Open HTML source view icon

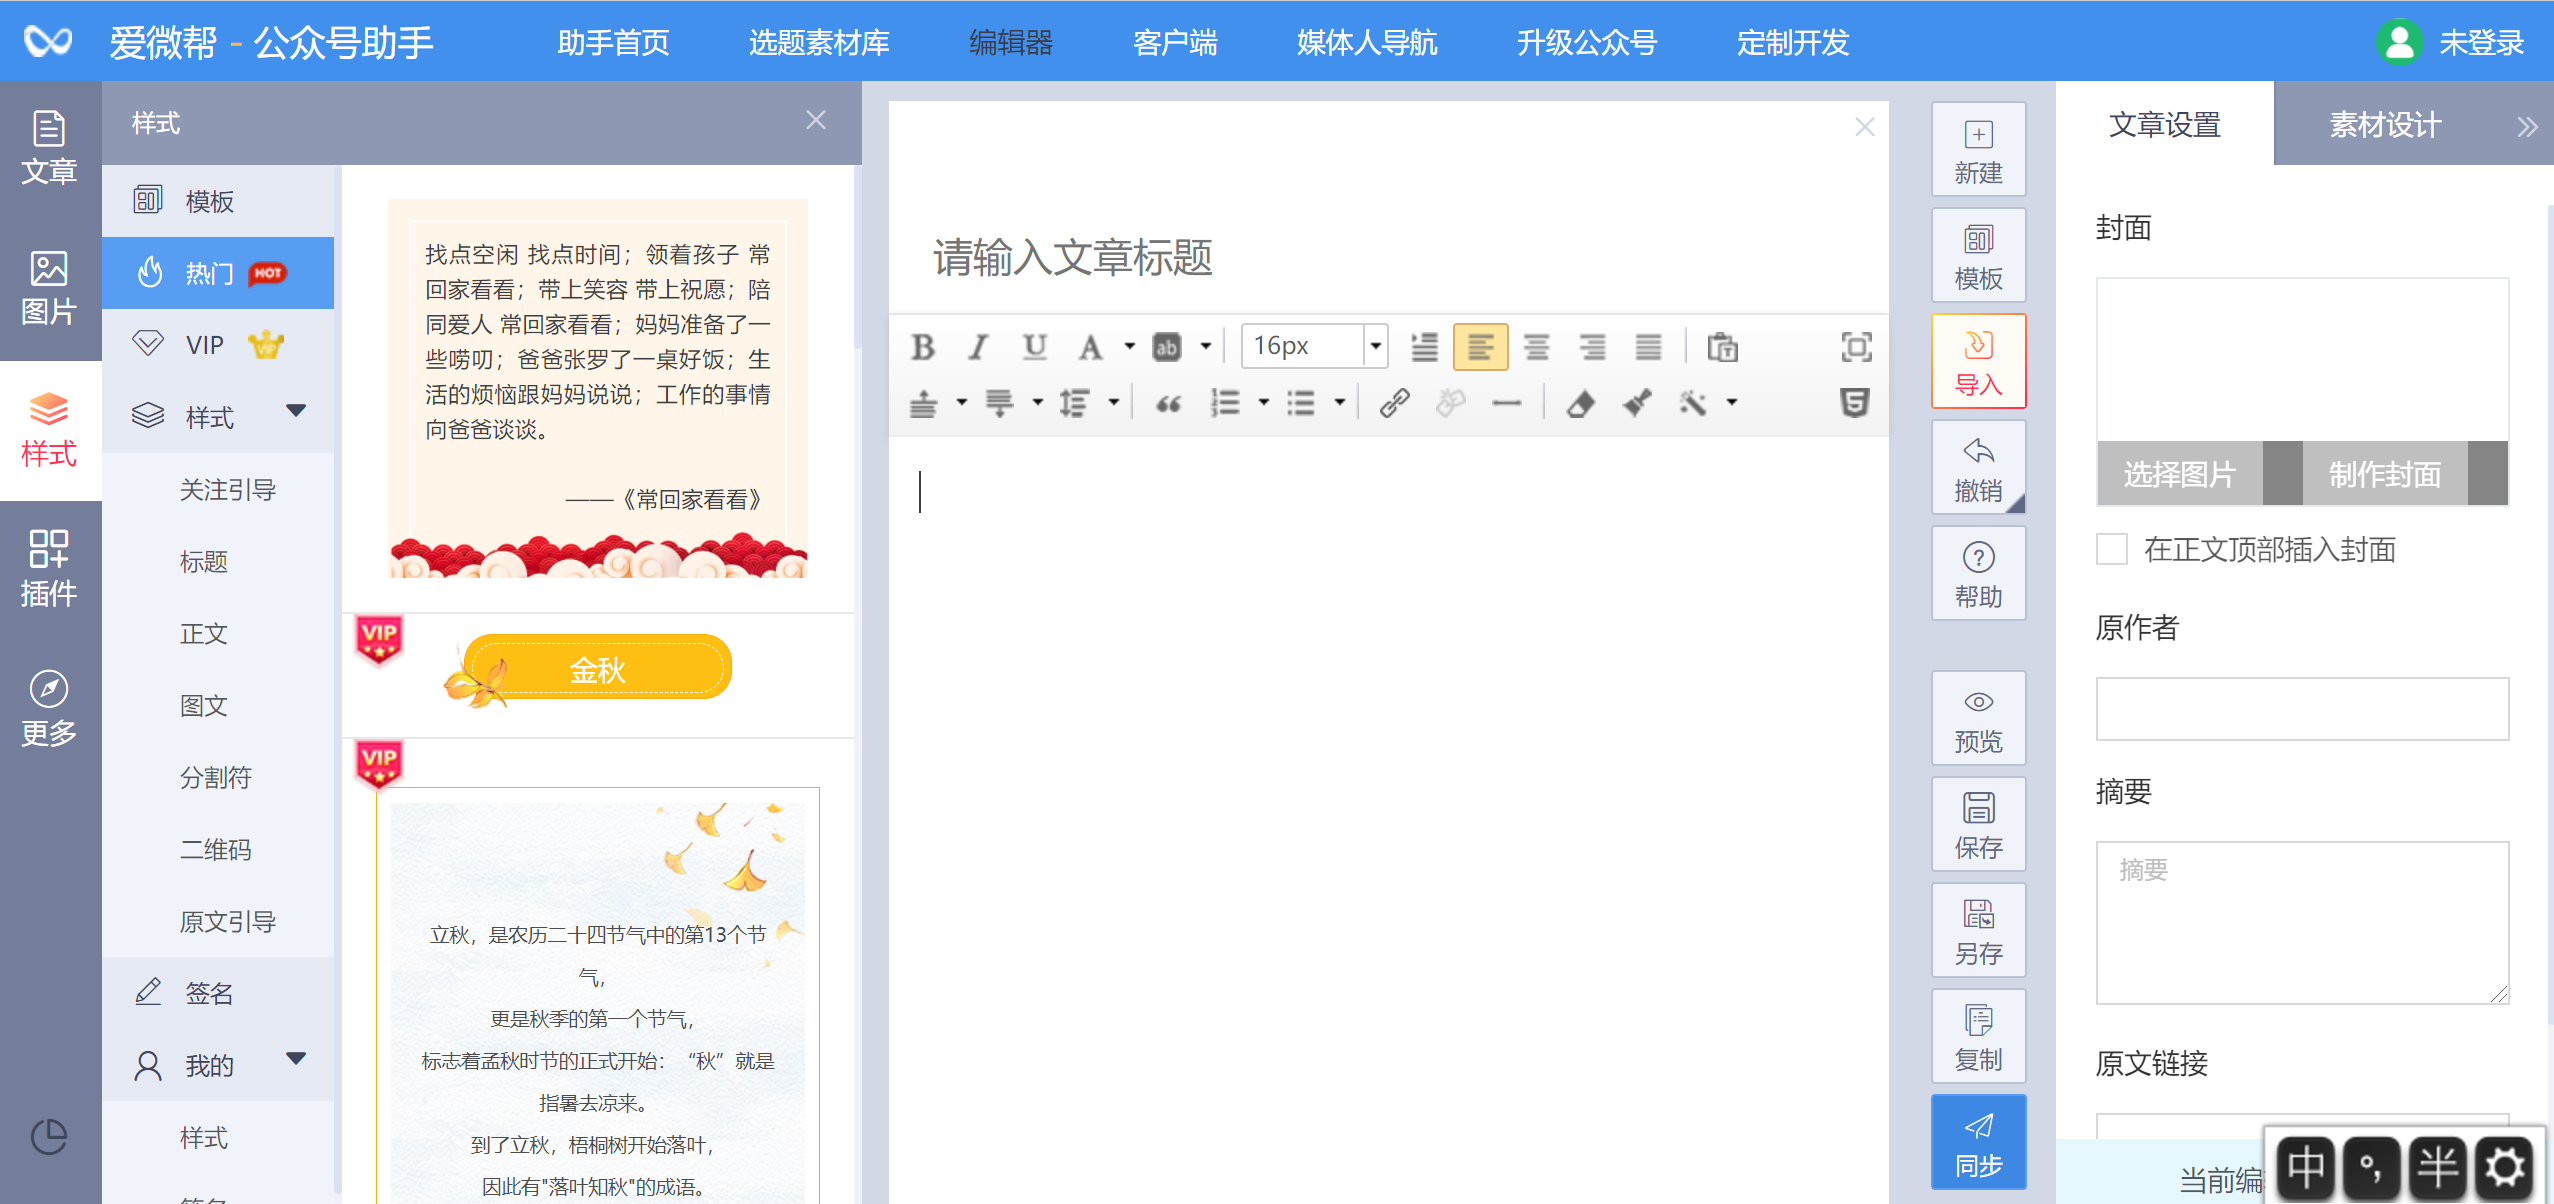coord(1854,403)
